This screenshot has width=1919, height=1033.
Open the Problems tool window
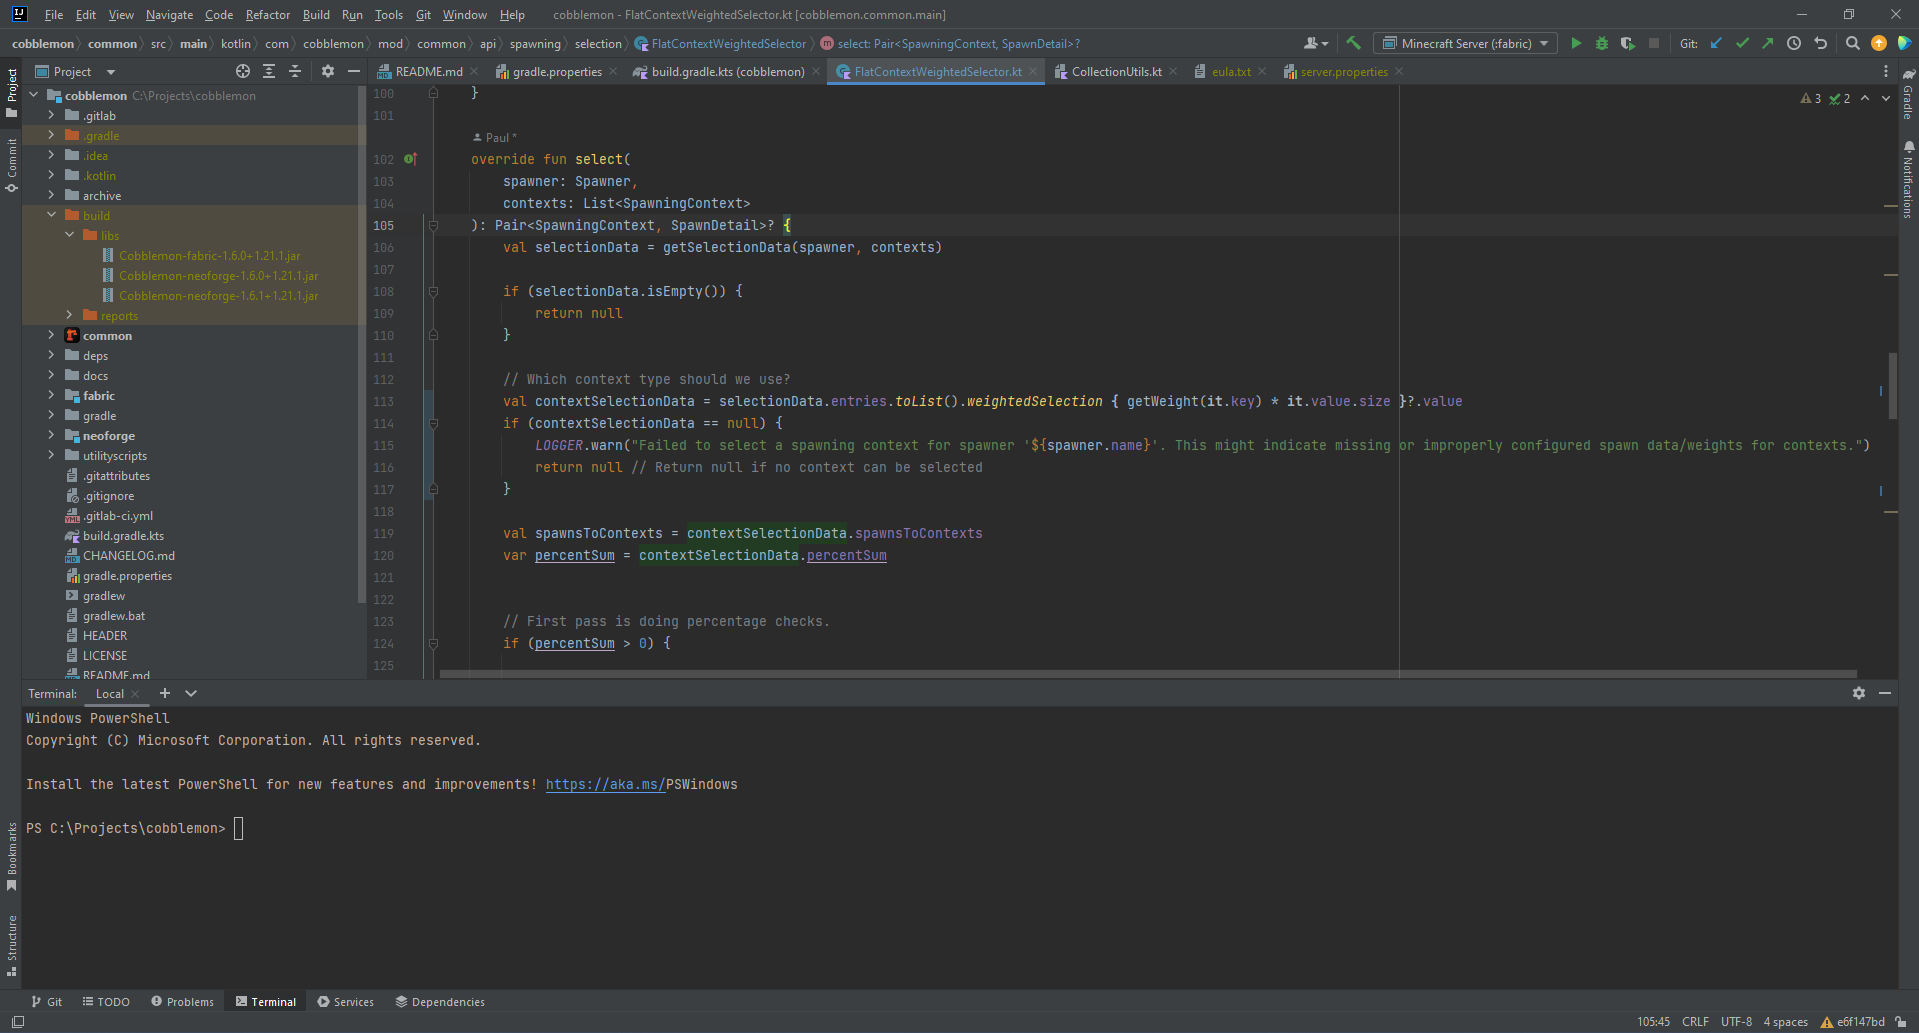click(x=182, y=1001)
